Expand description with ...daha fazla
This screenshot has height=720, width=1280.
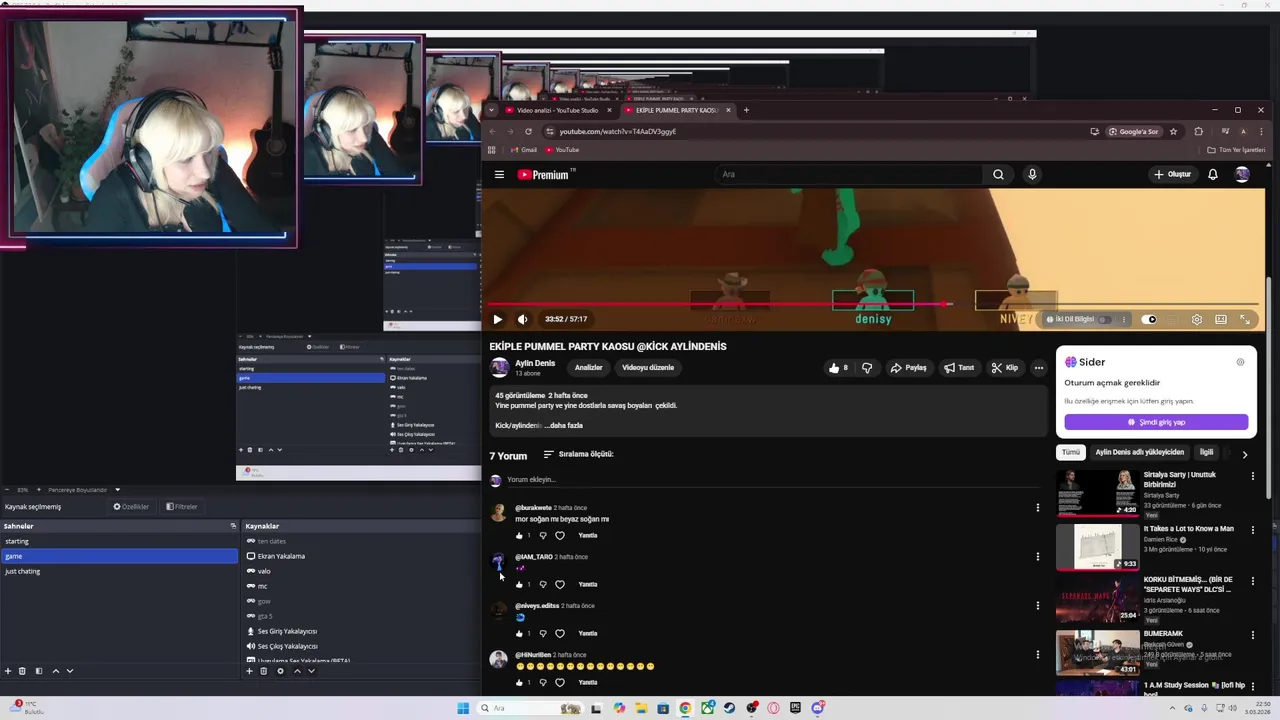pyautogui.click(x=564, y=425)
